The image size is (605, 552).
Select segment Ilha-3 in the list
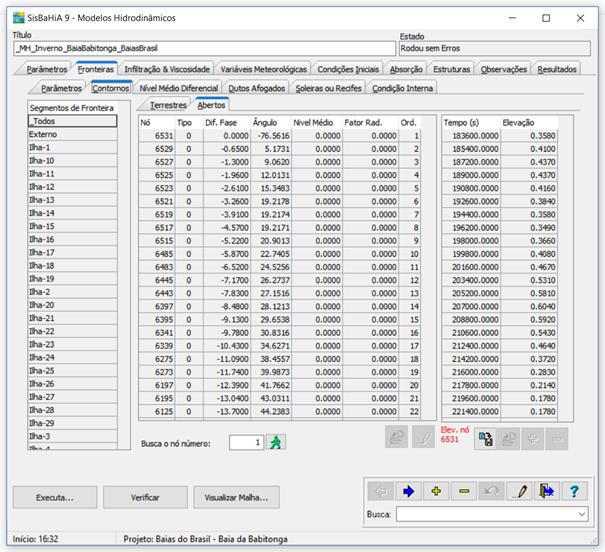pos(73,436)
